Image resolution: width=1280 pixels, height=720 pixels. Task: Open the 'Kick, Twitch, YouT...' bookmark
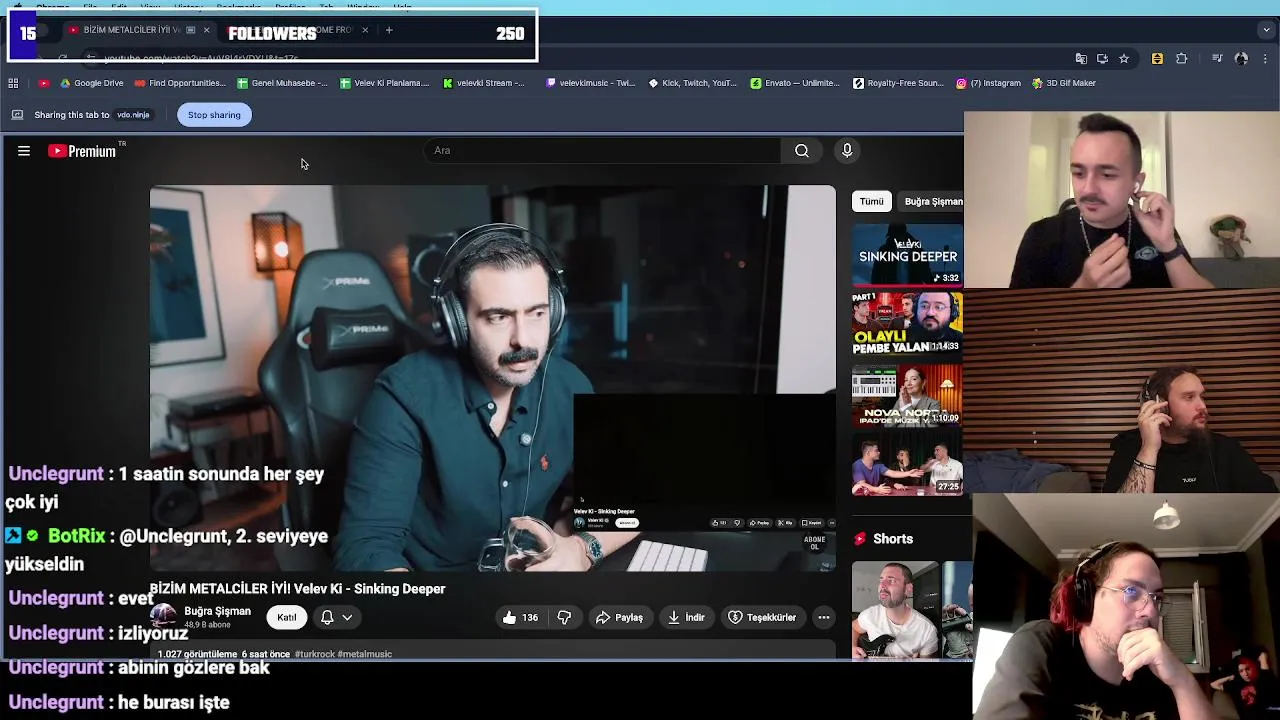(x=692, y=83)
